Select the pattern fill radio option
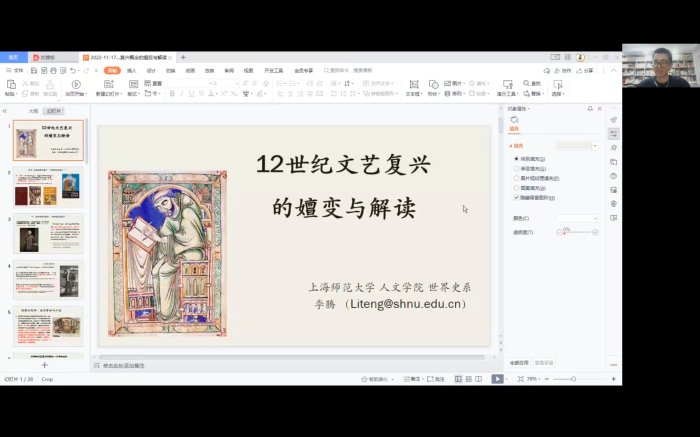The height and width of the screenshot is (437, 700). point(517,188)
